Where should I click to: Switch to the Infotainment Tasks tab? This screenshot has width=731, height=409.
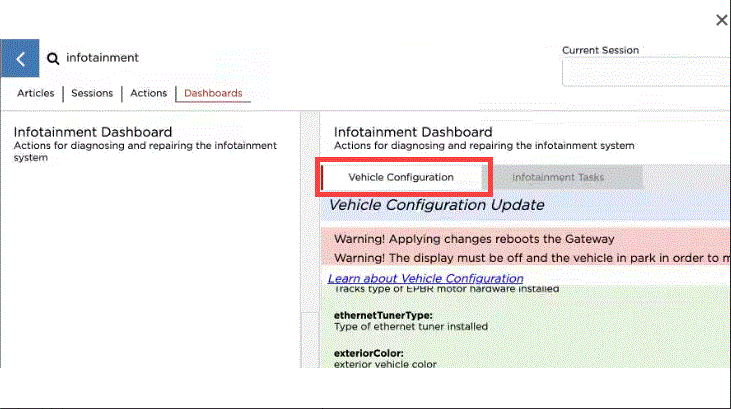558,178
